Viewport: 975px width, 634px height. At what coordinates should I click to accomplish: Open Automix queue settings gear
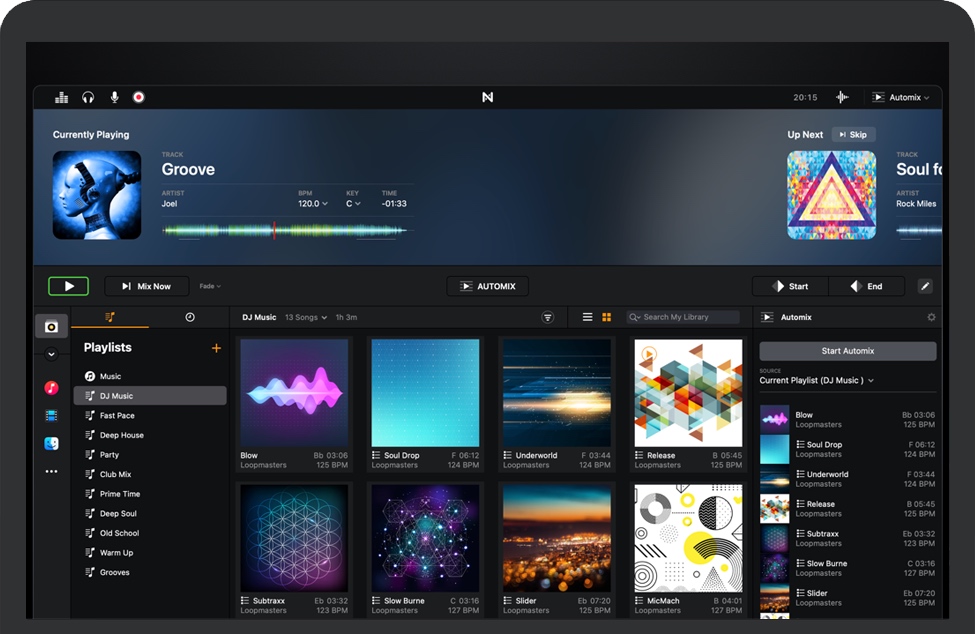point(931,318)
